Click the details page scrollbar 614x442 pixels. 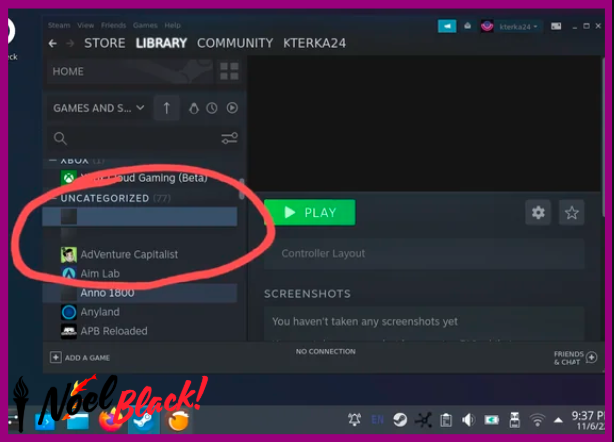point(603,136)
